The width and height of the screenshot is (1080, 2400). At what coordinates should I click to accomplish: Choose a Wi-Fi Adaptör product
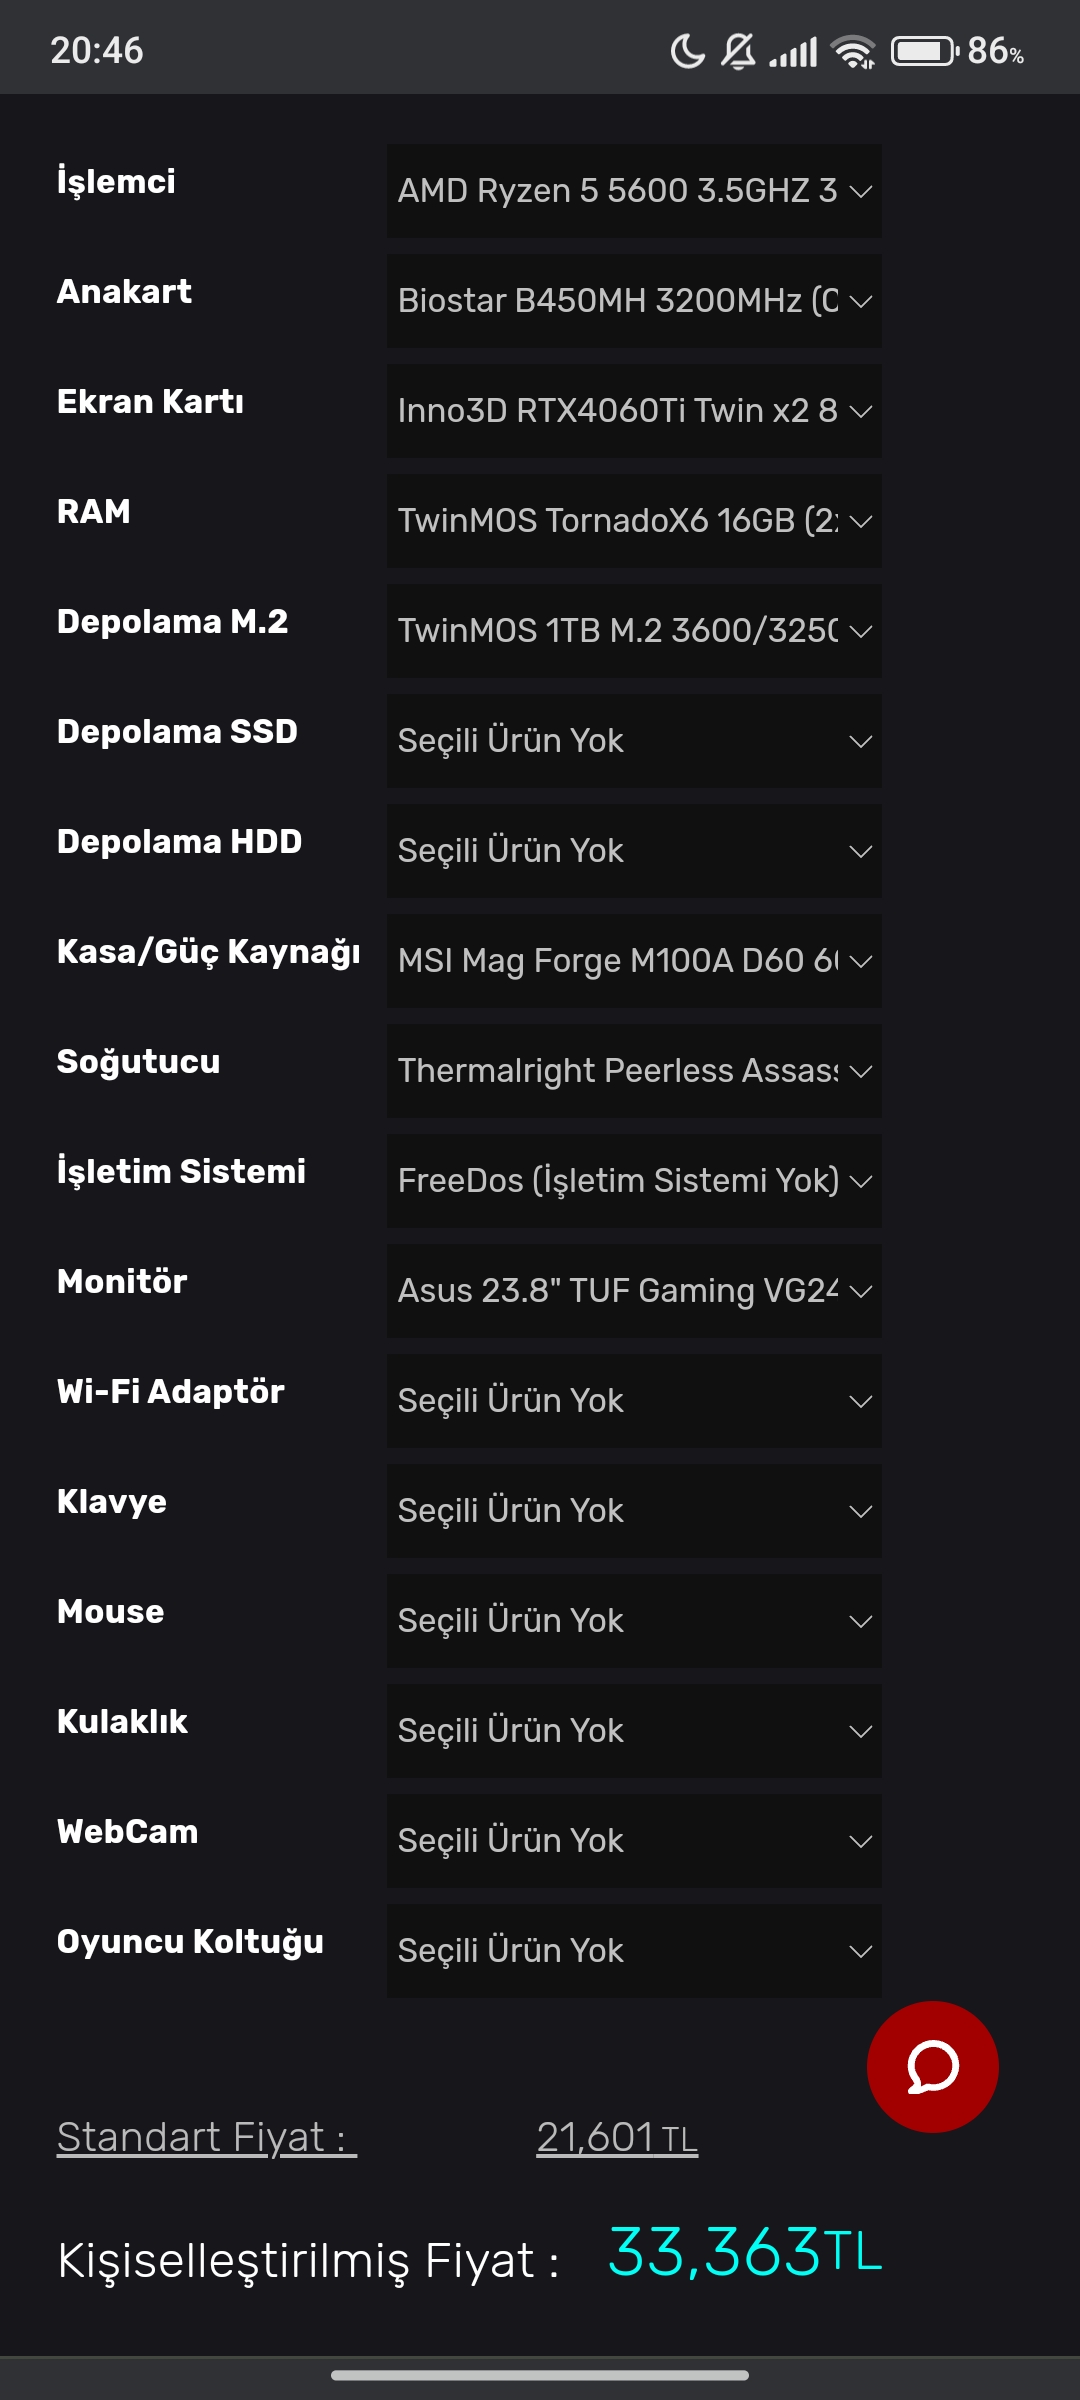pos(634,1401)
